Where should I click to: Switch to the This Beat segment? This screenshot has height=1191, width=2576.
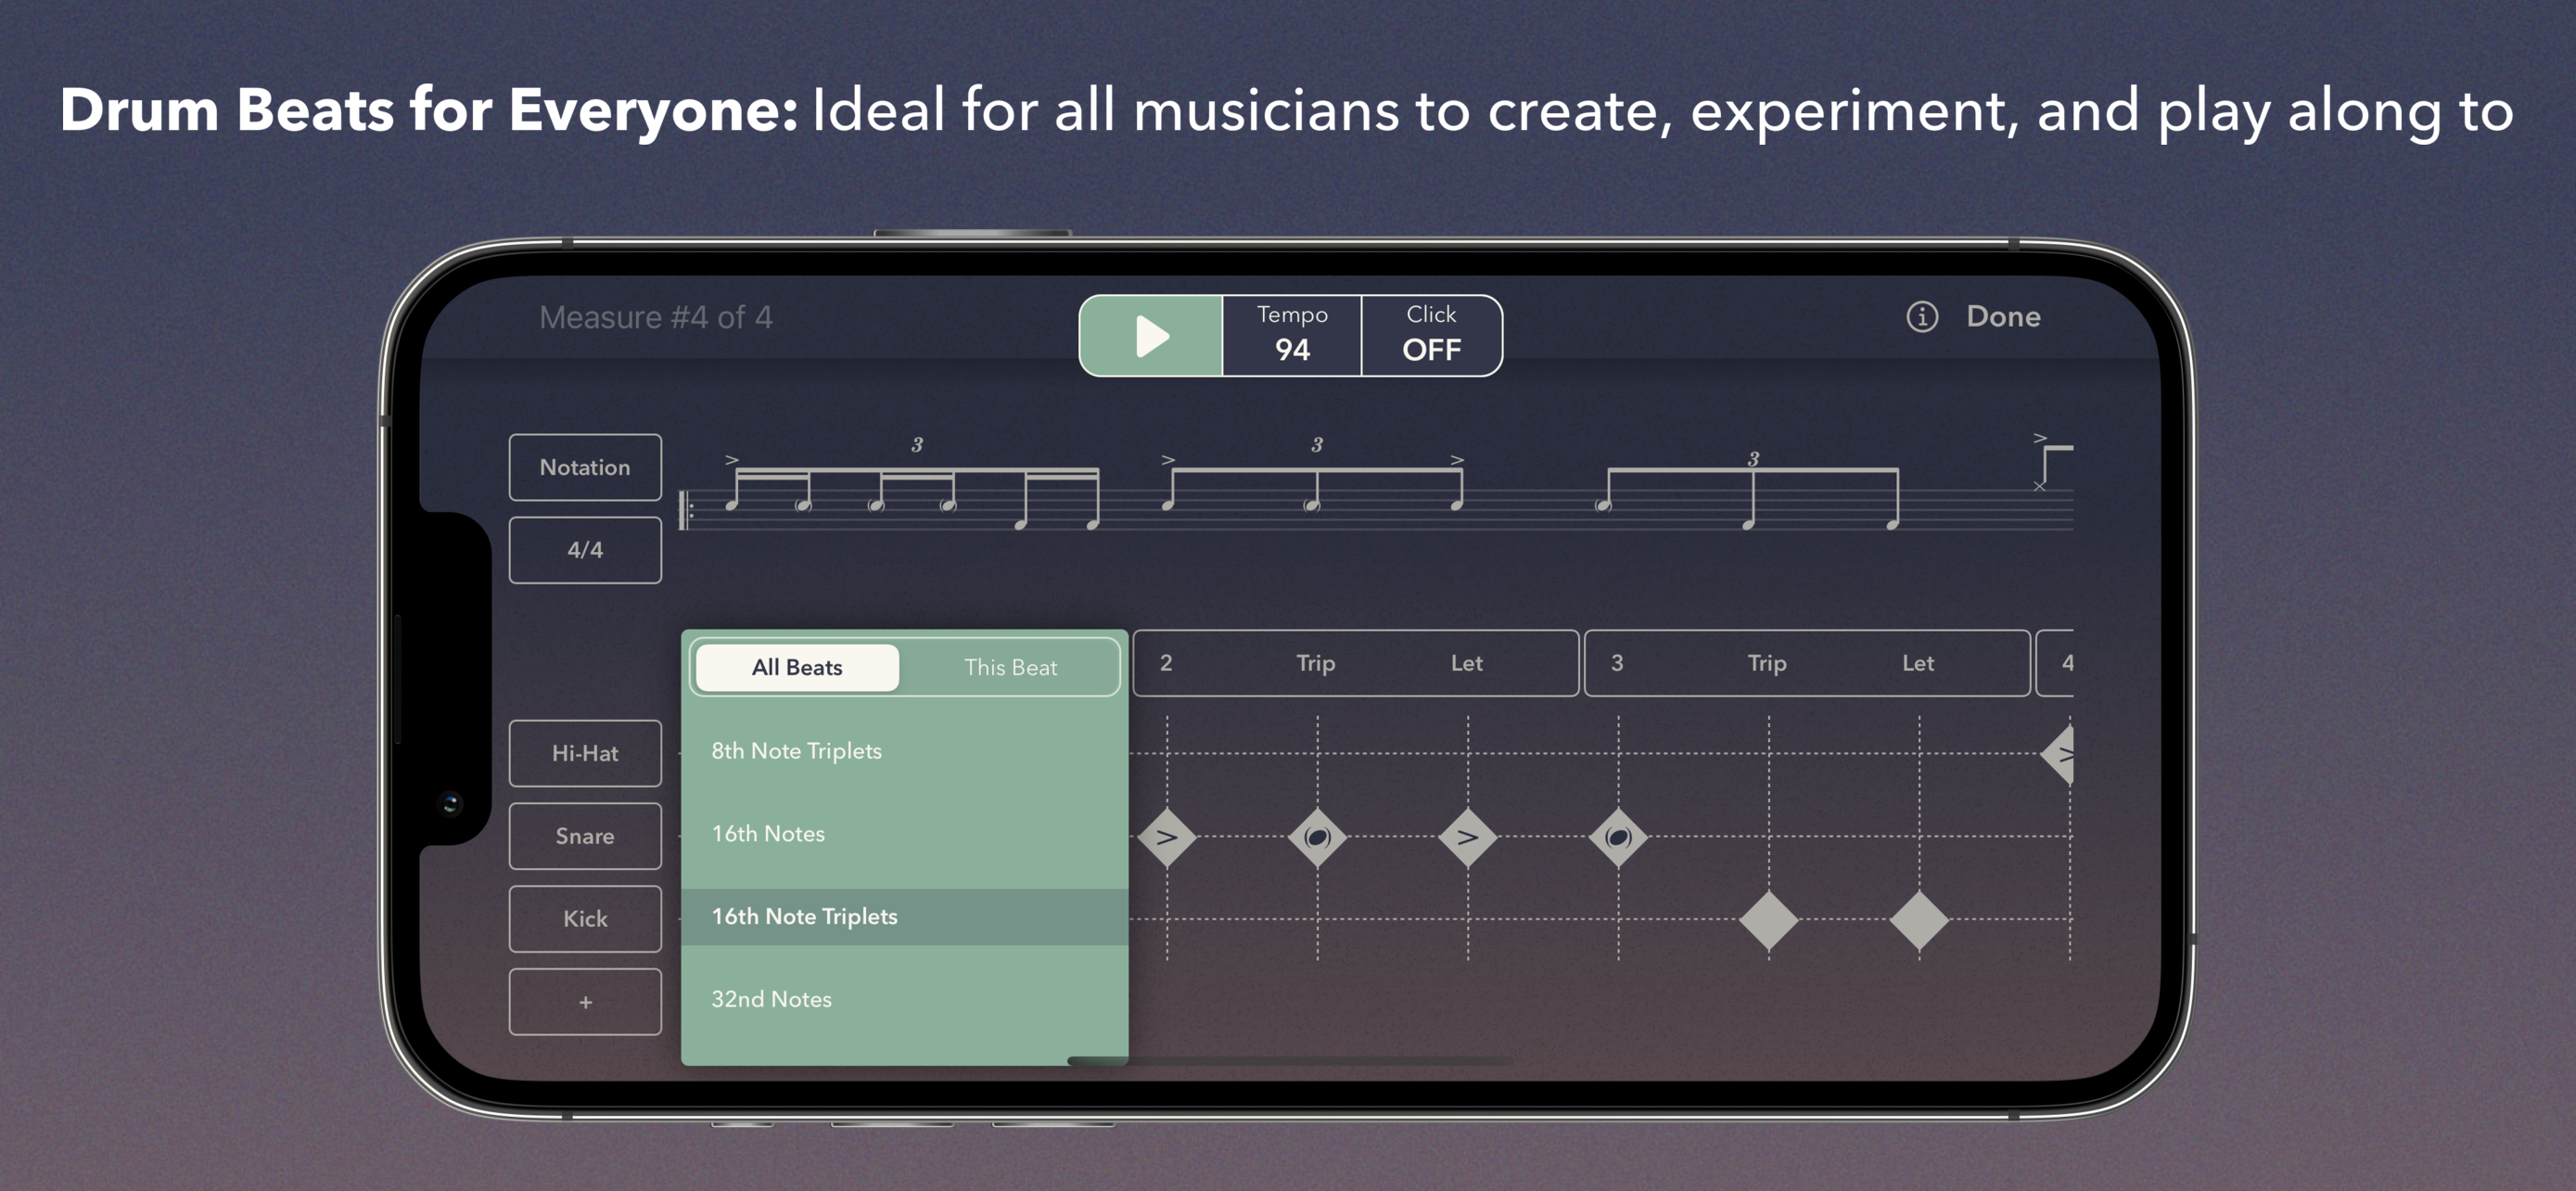(1010, 667)
